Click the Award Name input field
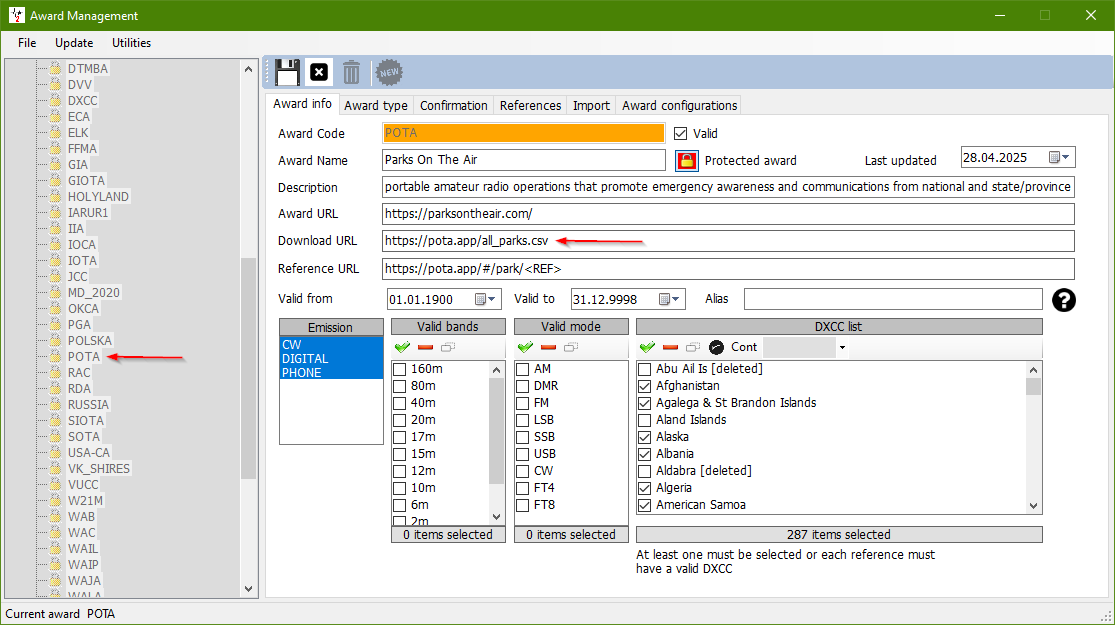Viewport: 1115px width, 625px height. coord(523,160)
